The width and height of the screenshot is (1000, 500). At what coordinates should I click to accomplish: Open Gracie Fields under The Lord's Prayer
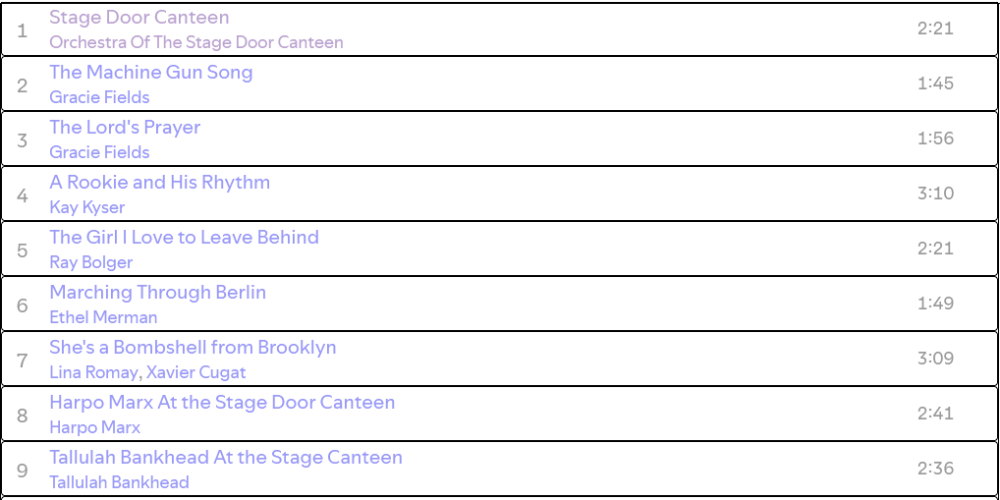100,153
